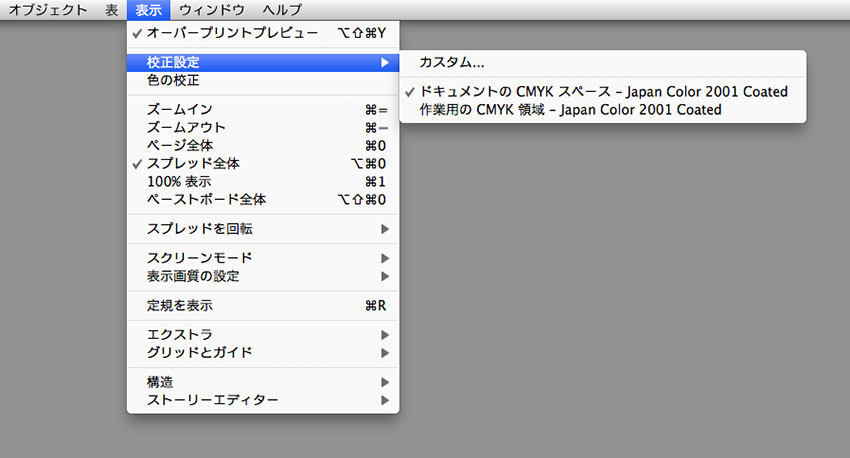This screenshot has width=850, height=458.
Task: Choose カスタム... proof setup option
Action: pyautogui.click(x=452, y=63)
